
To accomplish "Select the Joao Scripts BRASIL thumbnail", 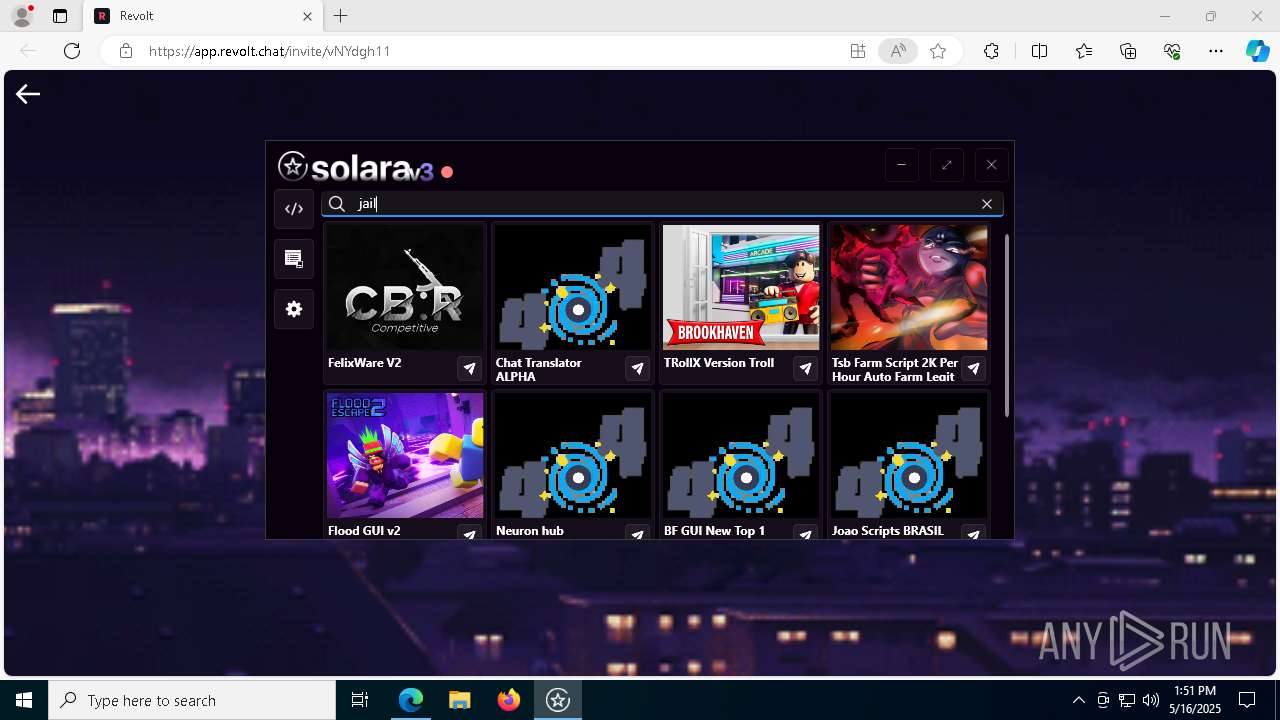I will pyautogui.click(x=909, y=456).
